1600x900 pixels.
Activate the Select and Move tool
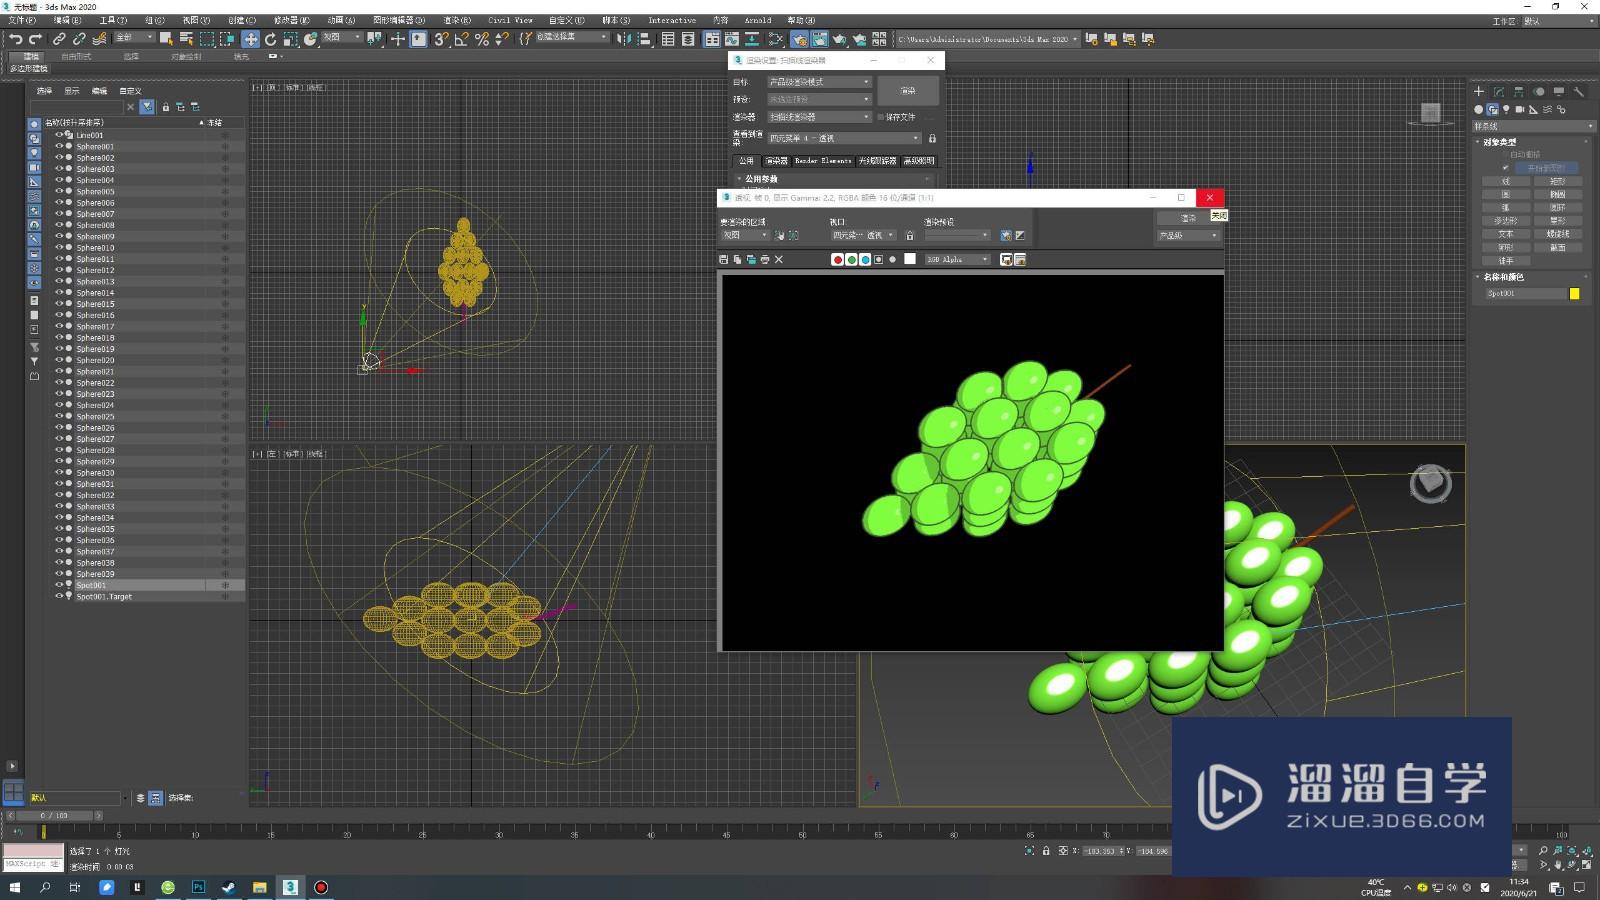[x=250, y=39]
